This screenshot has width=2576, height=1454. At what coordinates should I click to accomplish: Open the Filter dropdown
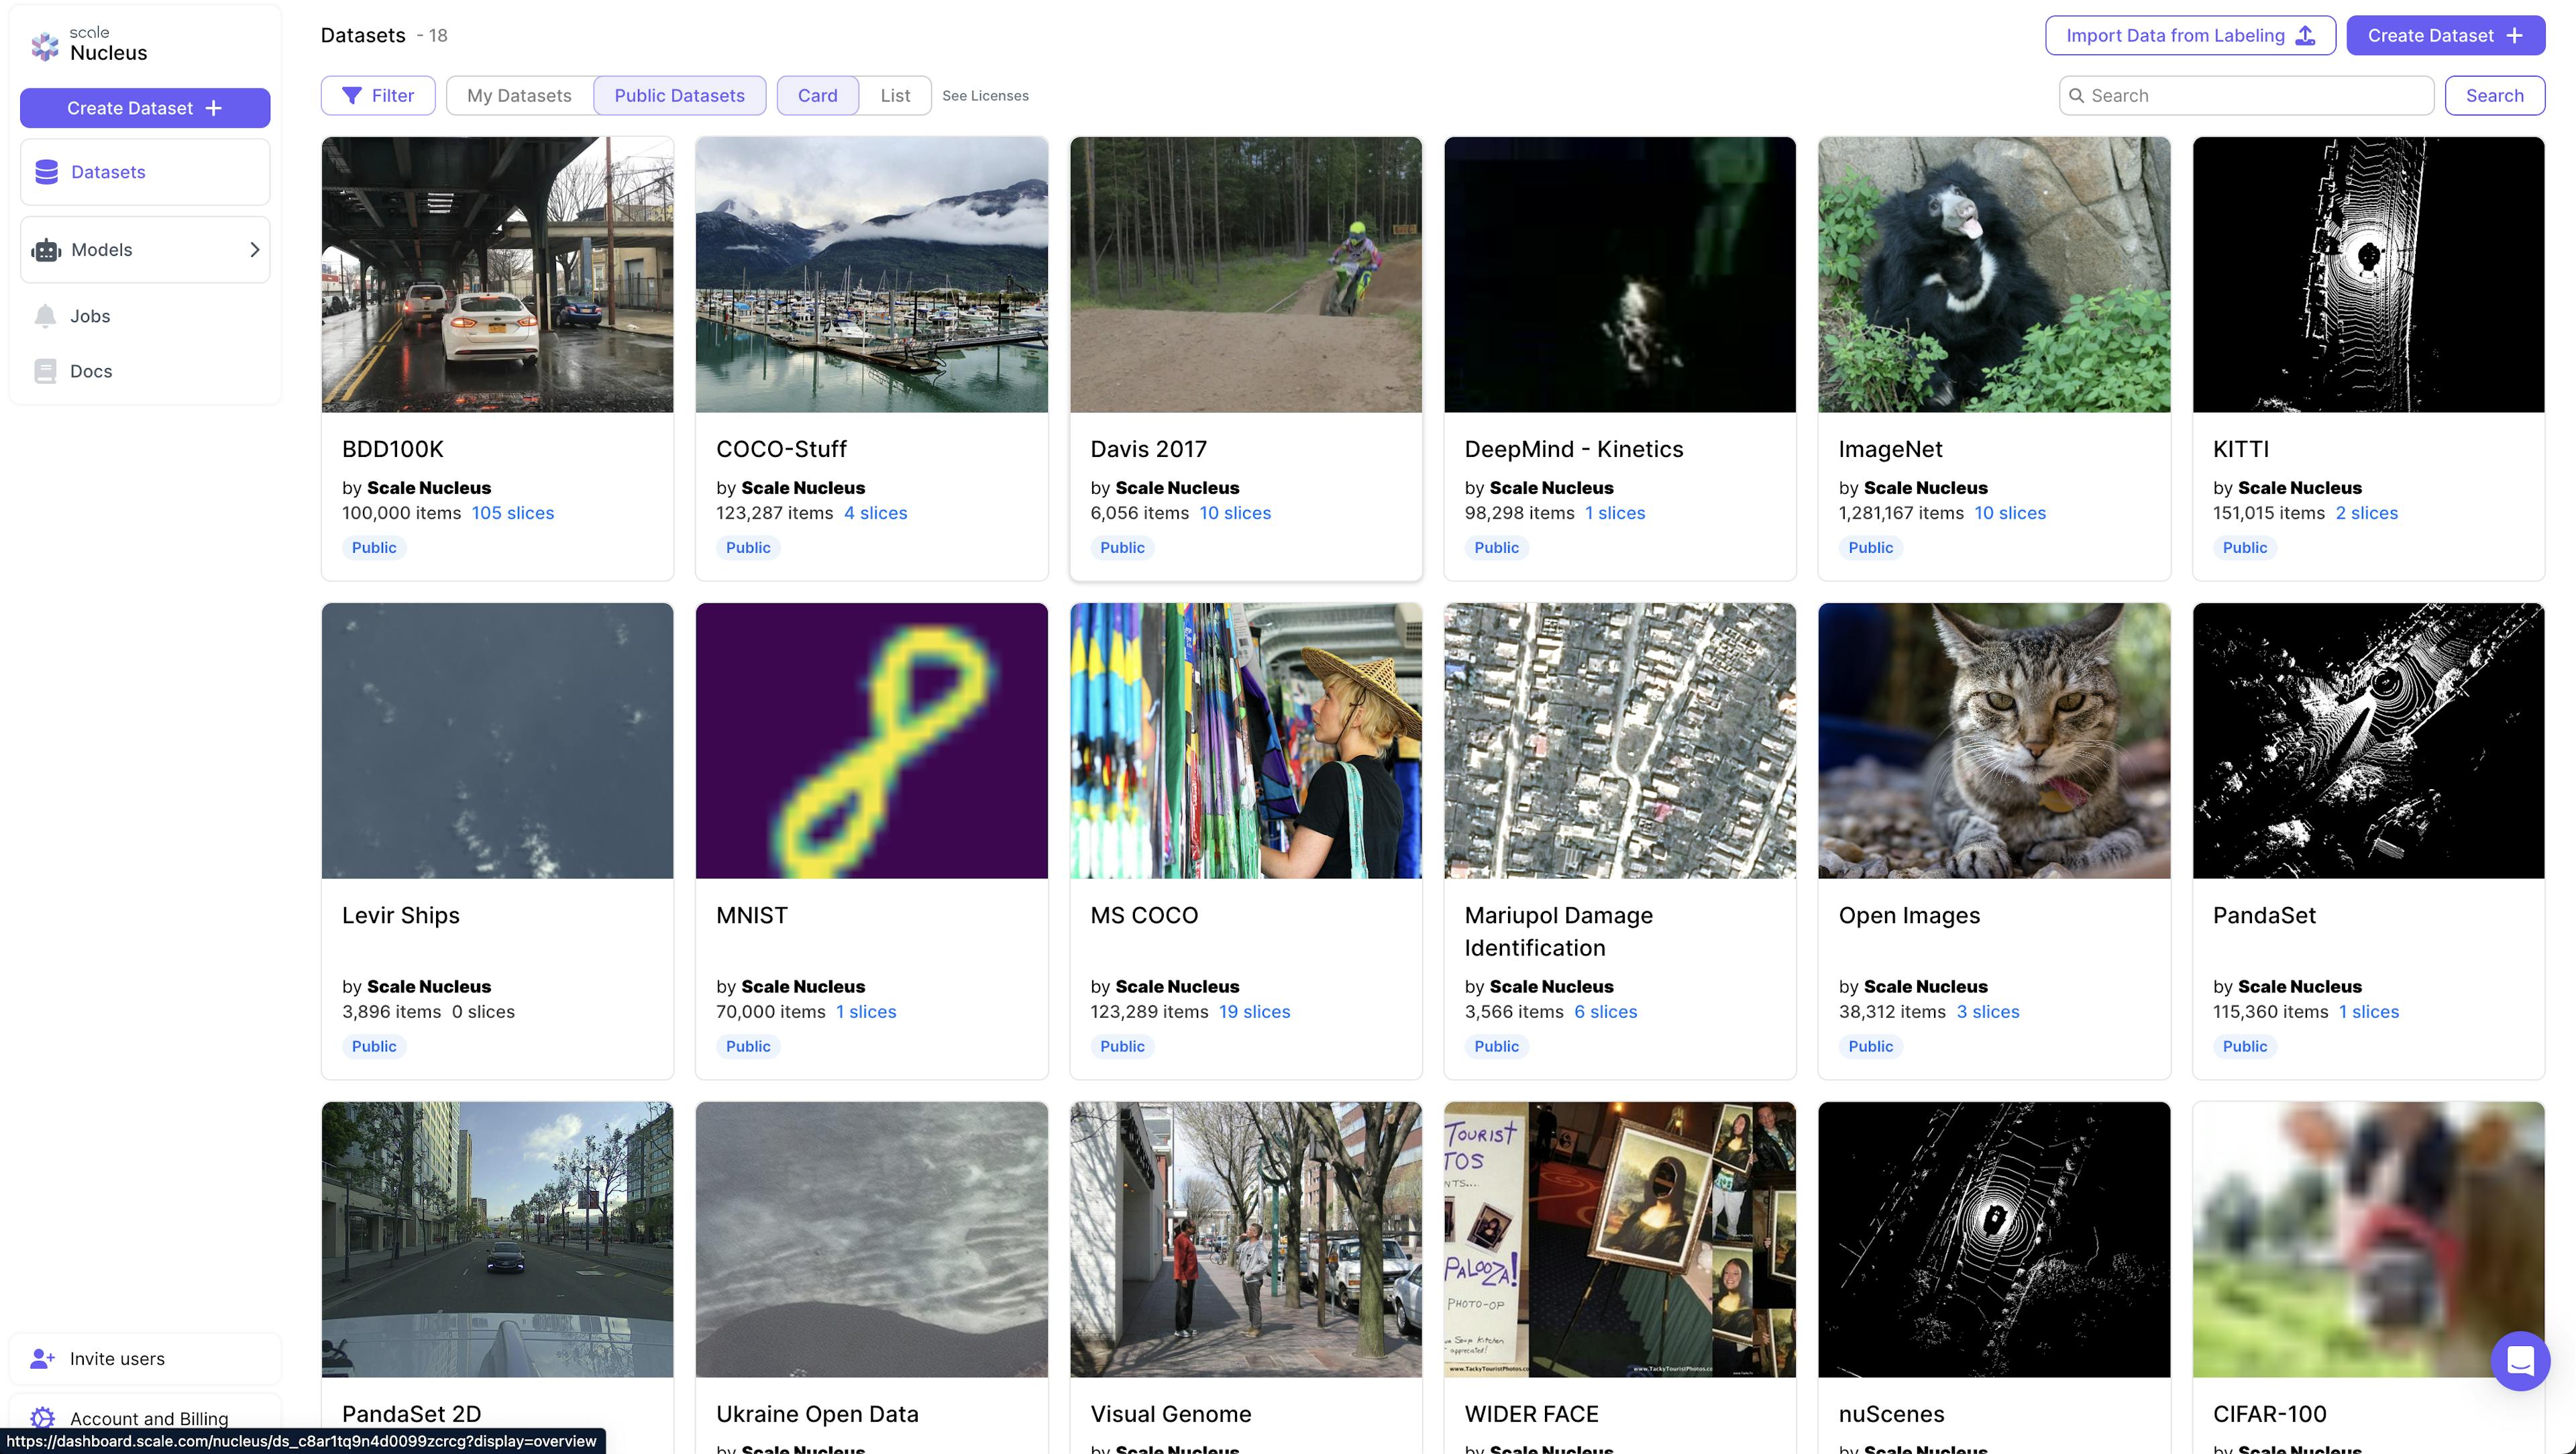378,96
